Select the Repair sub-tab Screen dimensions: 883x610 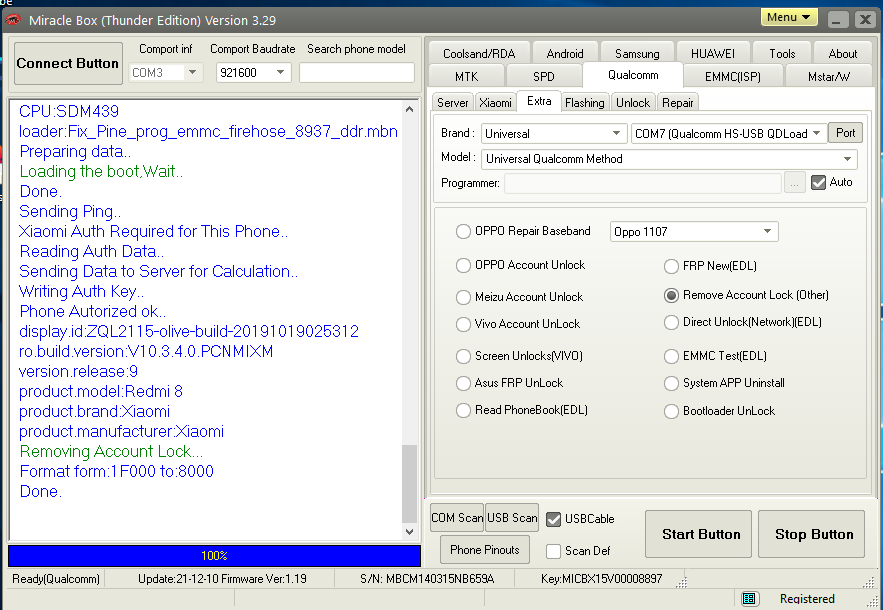tap(677, 103)
